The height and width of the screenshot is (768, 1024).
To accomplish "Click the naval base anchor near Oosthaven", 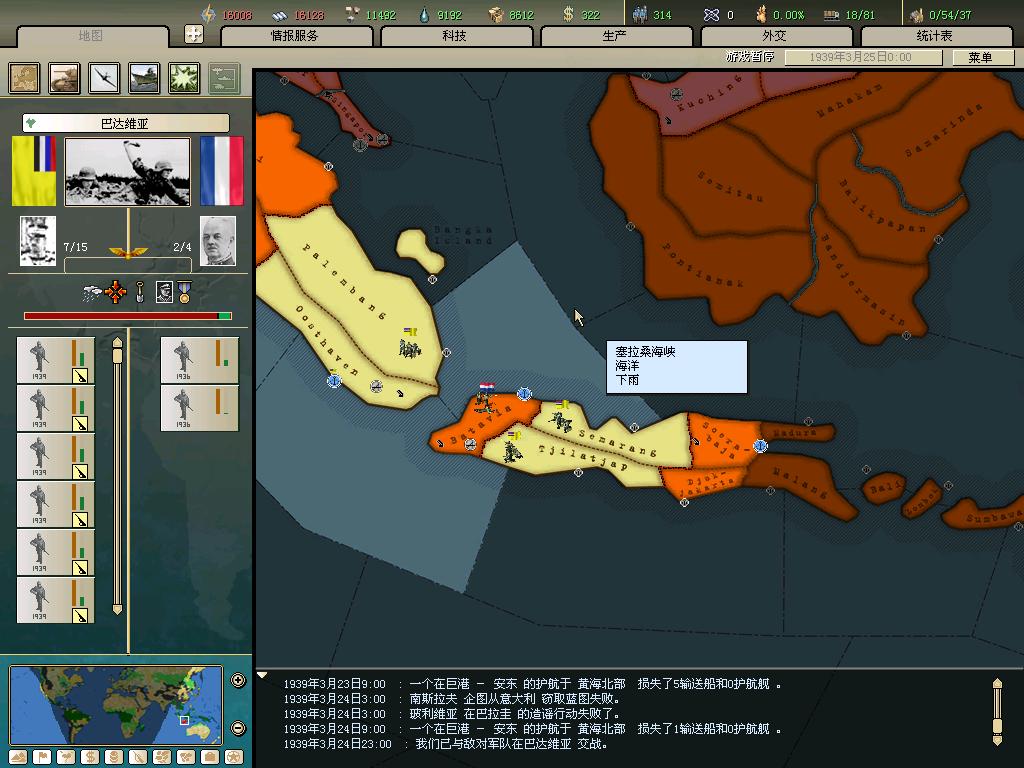I will 334,379.
